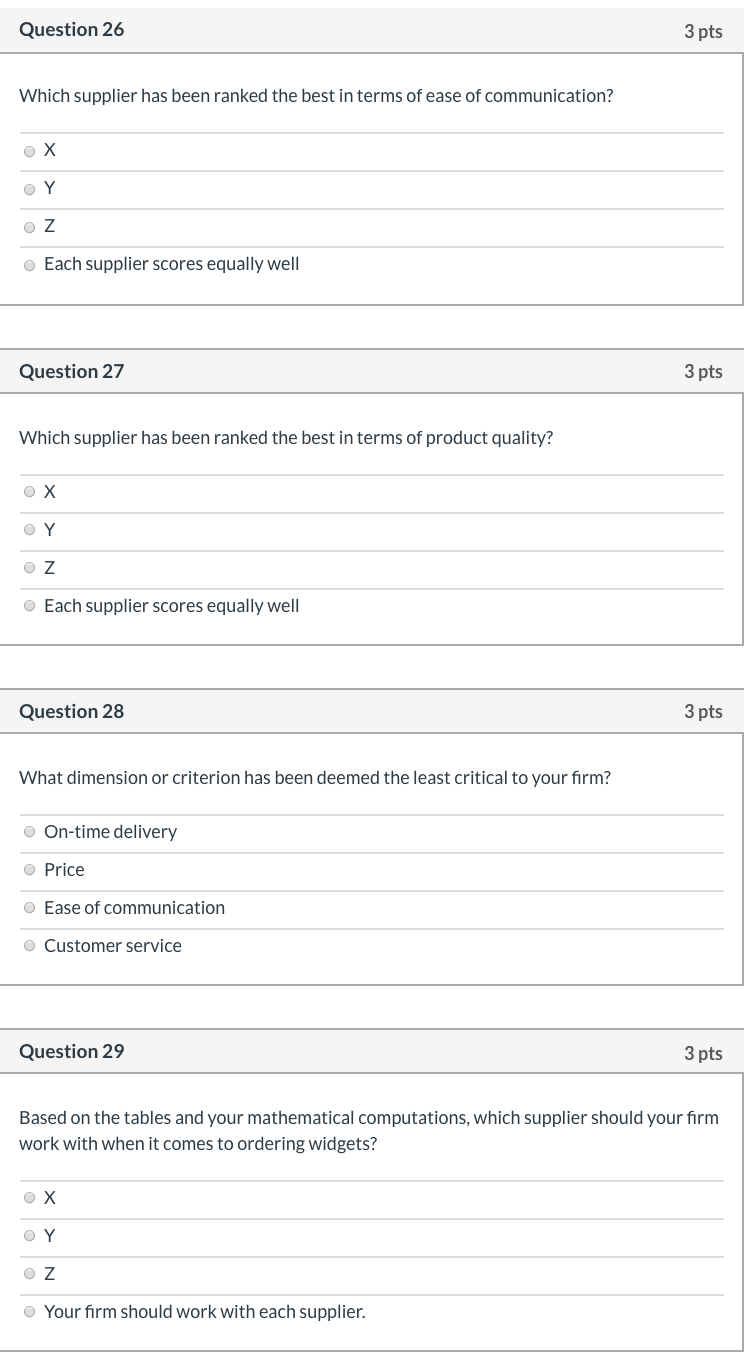756x1356 pixels.
Task: Choose 'Each supplier scores equally well' in Question 26
Action: pos(29,265)
